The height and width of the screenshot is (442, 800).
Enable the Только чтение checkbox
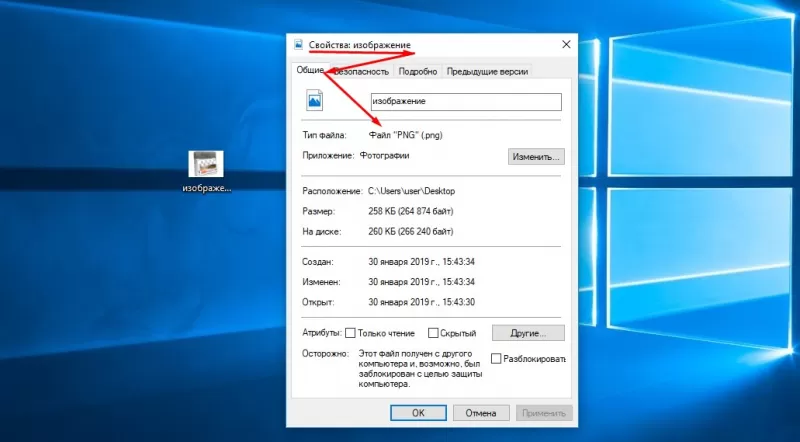[350, 333]
